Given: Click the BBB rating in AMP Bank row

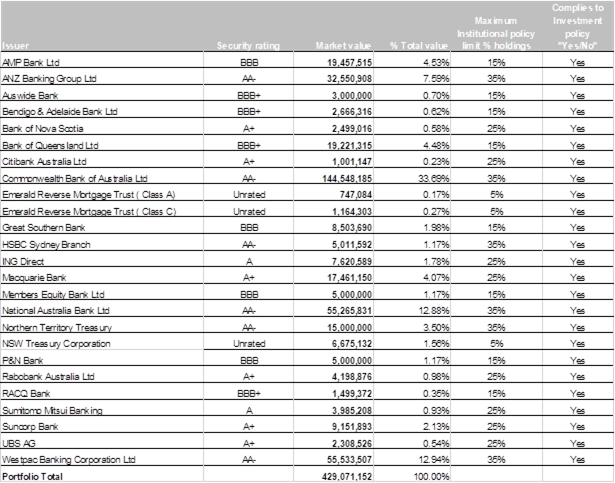Looking at the screenshot, I should point(249,62).
